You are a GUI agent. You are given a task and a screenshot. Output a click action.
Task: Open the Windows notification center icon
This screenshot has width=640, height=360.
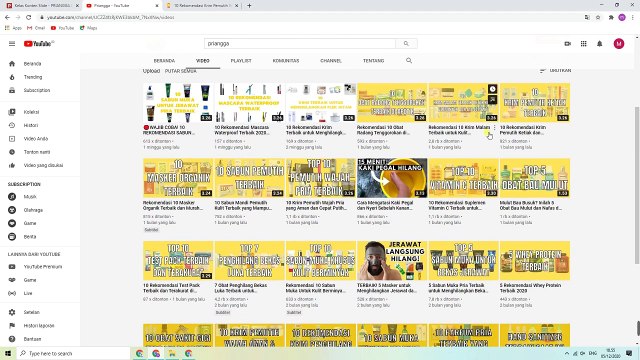(x=629, y=353)
